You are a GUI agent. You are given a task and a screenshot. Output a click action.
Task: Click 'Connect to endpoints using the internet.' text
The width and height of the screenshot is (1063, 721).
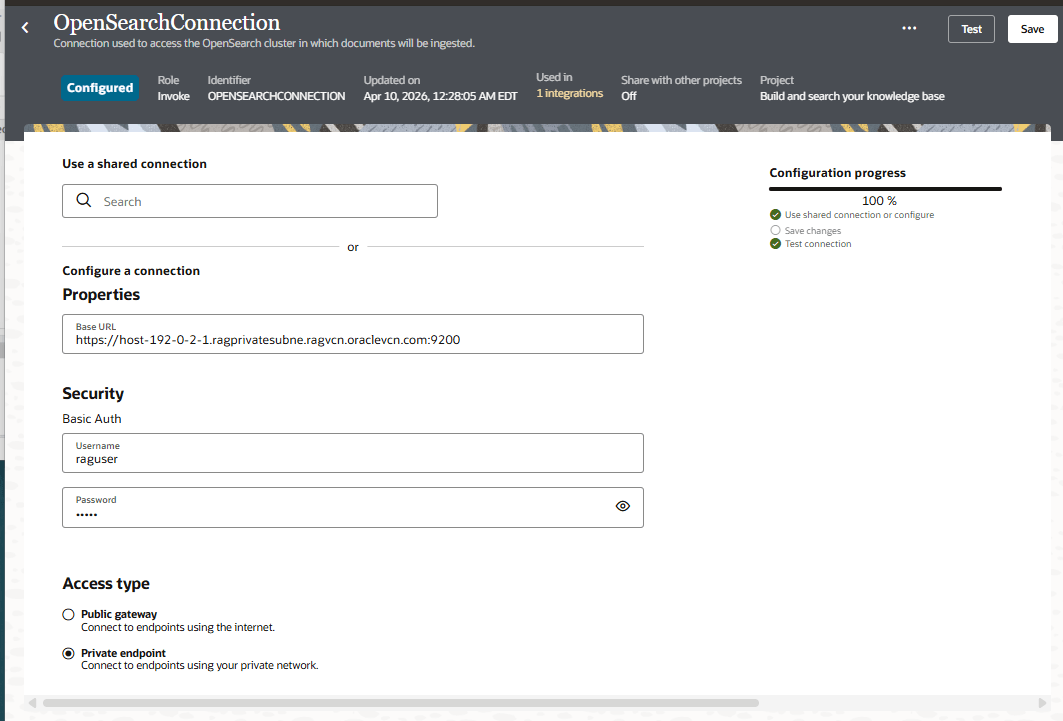point(178,627)
